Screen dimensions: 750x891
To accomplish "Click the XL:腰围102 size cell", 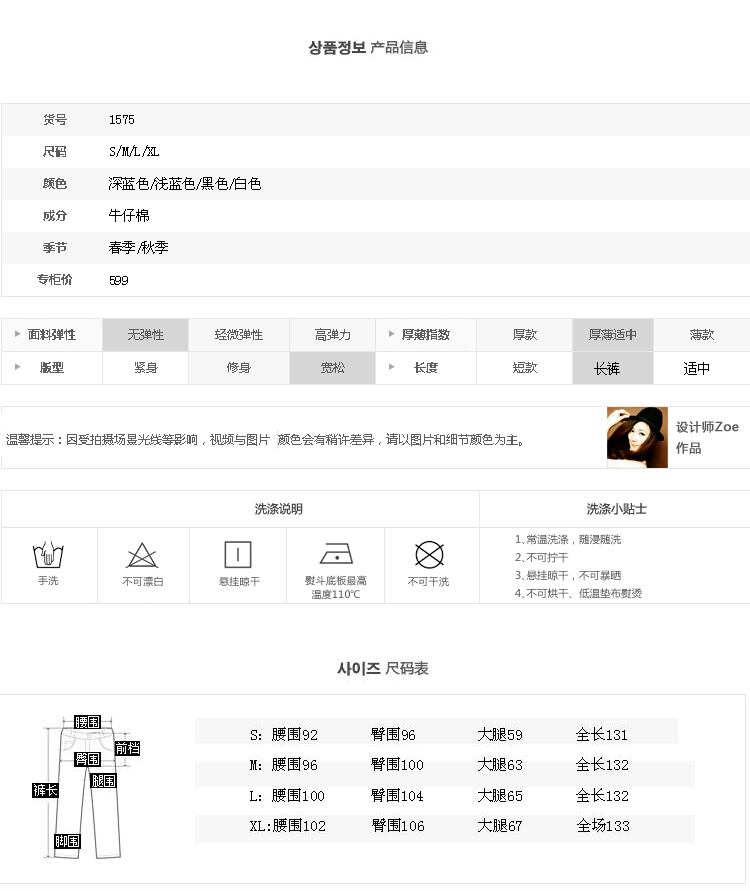I will [x=288, y=826].
